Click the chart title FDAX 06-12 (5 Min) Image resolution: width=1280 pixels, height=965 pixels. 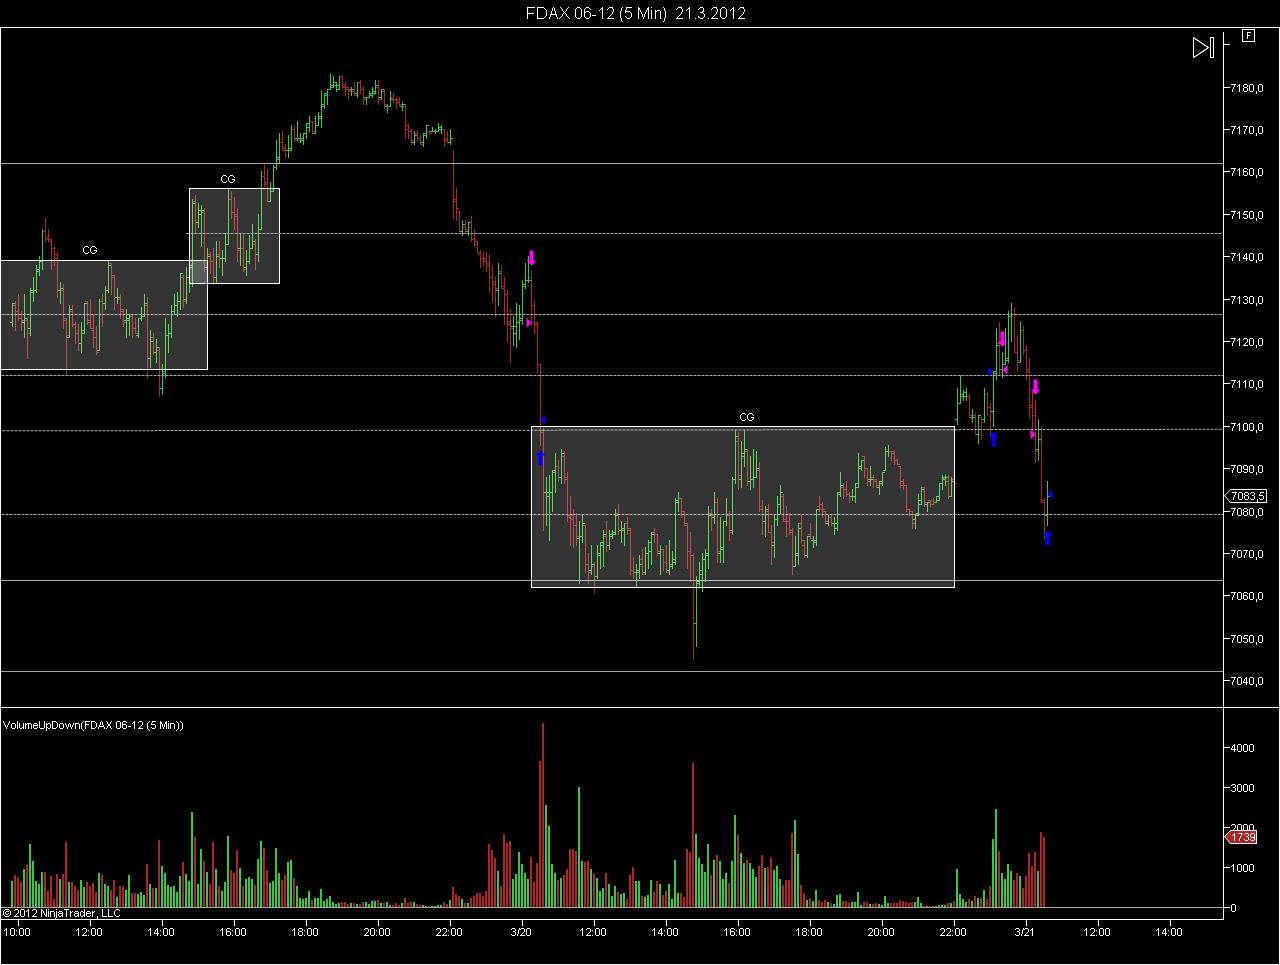click(x=596, y=13)
